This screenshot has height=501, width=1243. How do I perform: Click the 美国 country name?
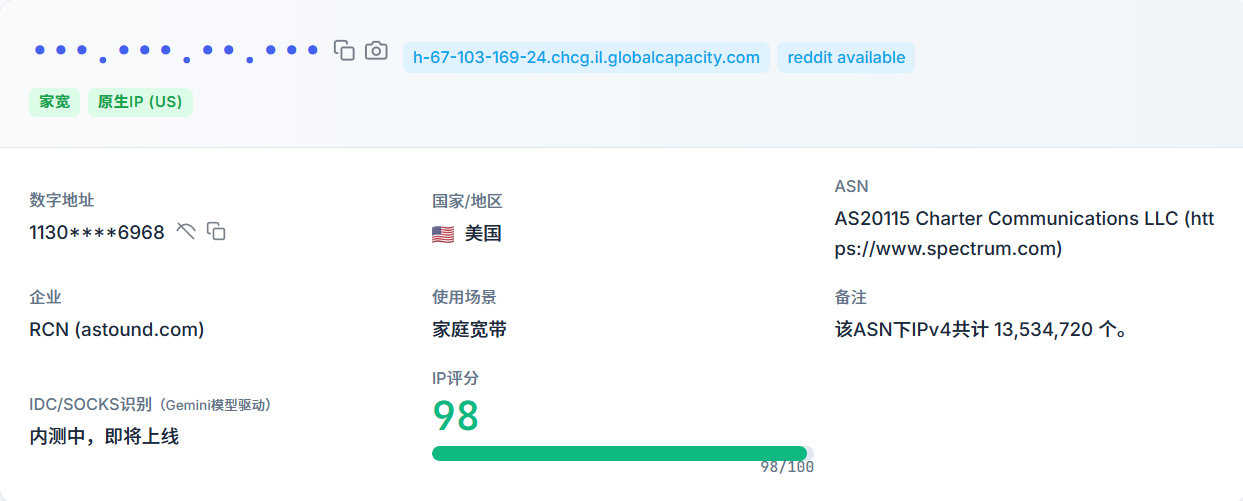pos(483,234)
